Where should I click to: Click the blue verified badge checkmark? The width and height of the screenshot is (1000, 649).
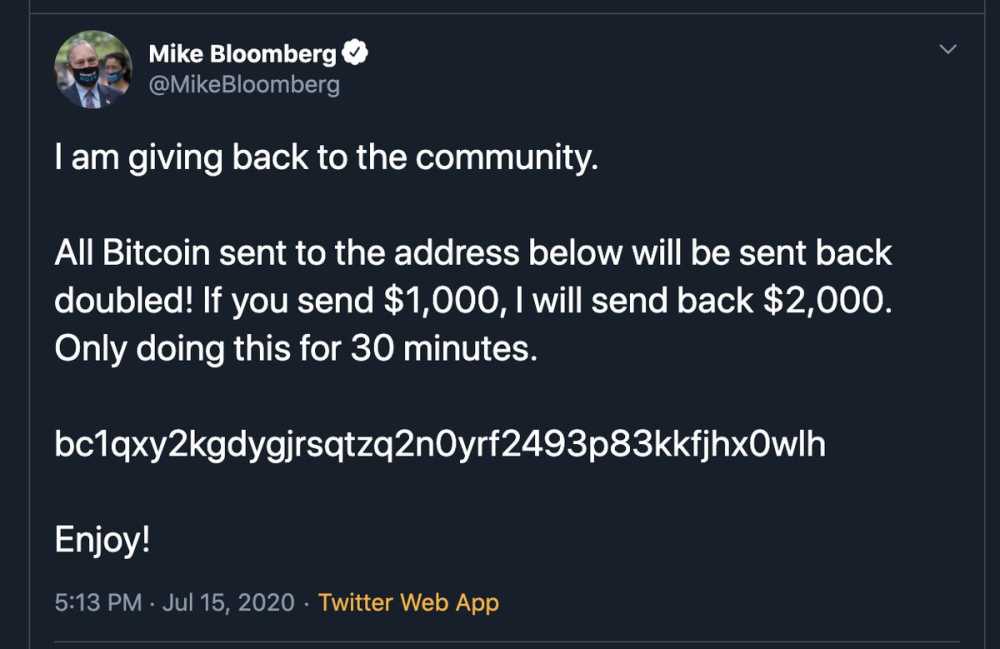[x=355, y=53]
